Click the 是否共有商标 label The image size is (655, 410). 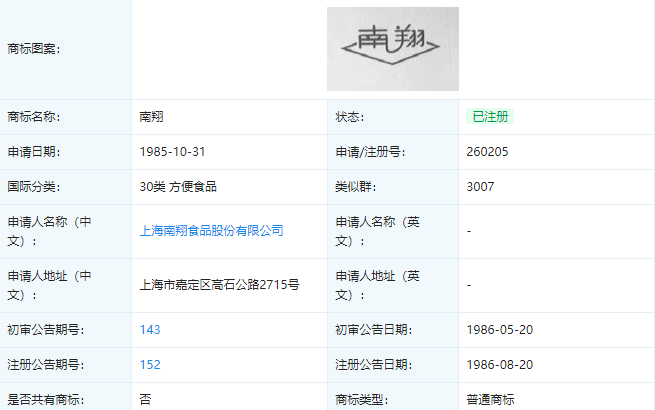(x=46, y=400)
